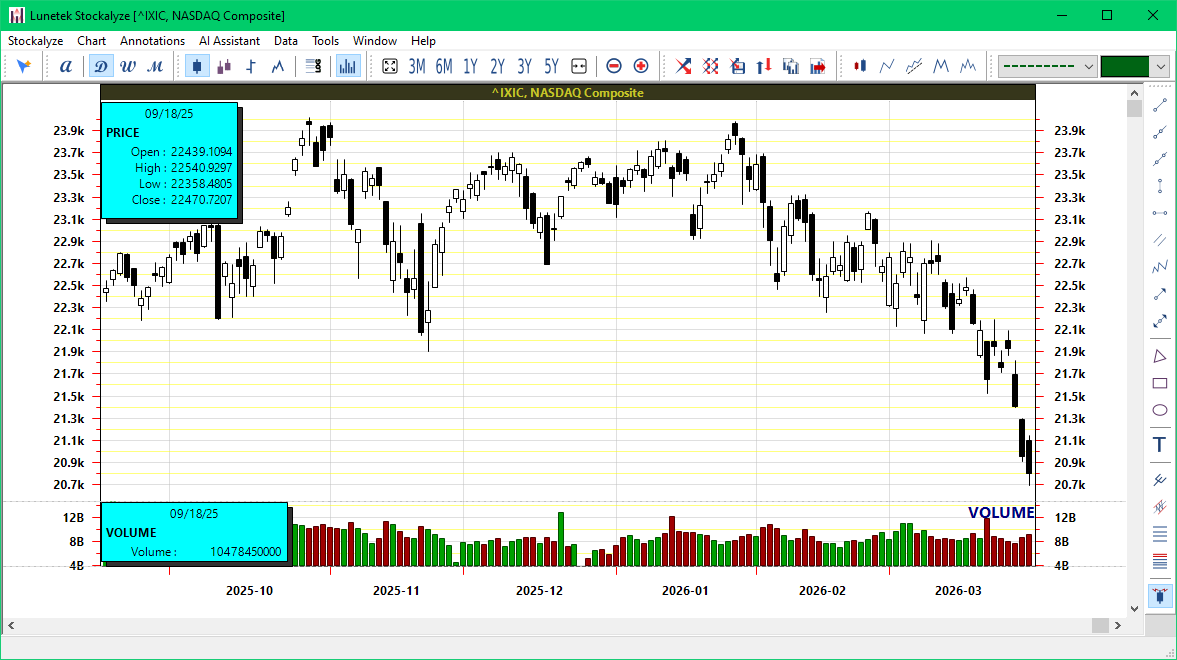
Task: Open the data table view icon
Action: coord(314,65)
